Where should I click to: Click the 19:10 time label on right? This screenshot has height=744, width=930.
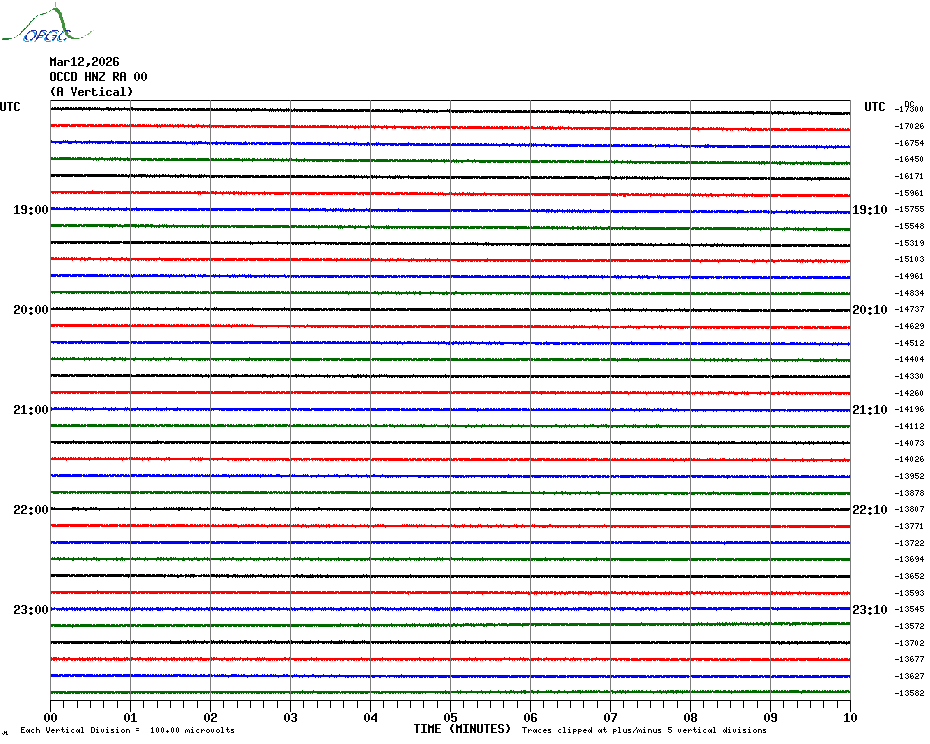coord(869,210)
